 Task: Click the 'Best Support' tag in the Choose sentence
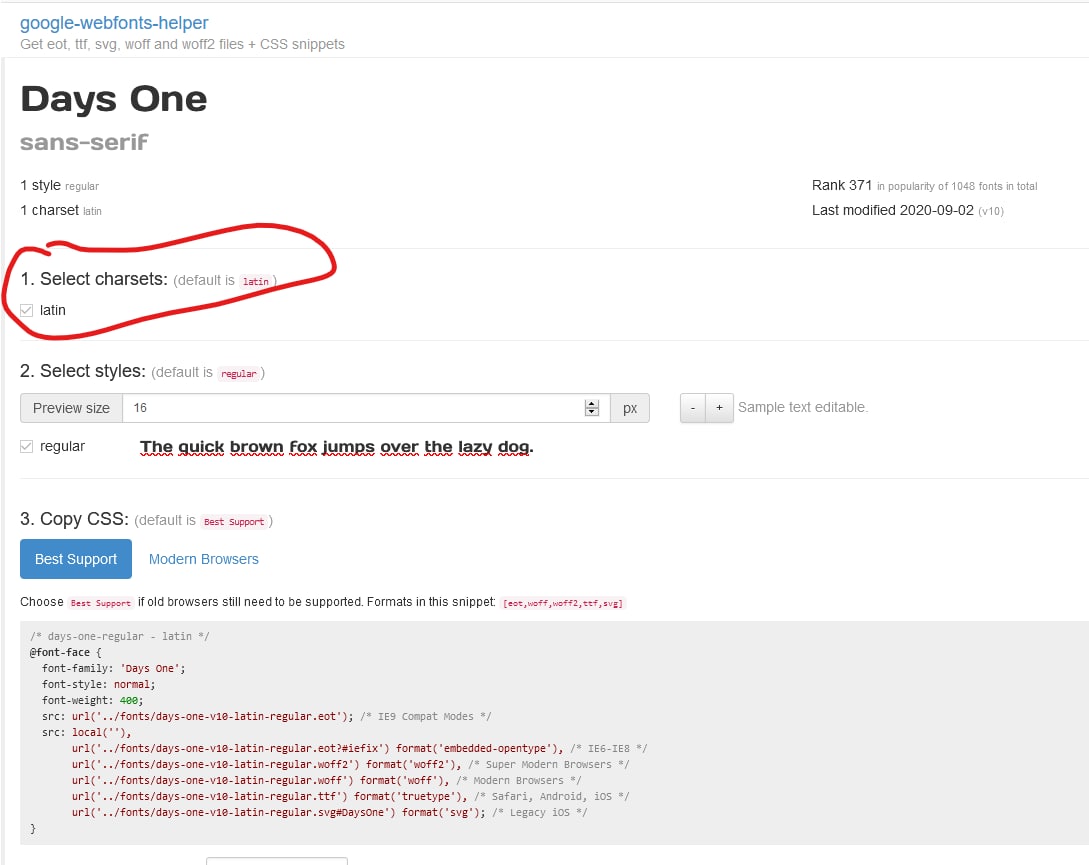point(101,603)
